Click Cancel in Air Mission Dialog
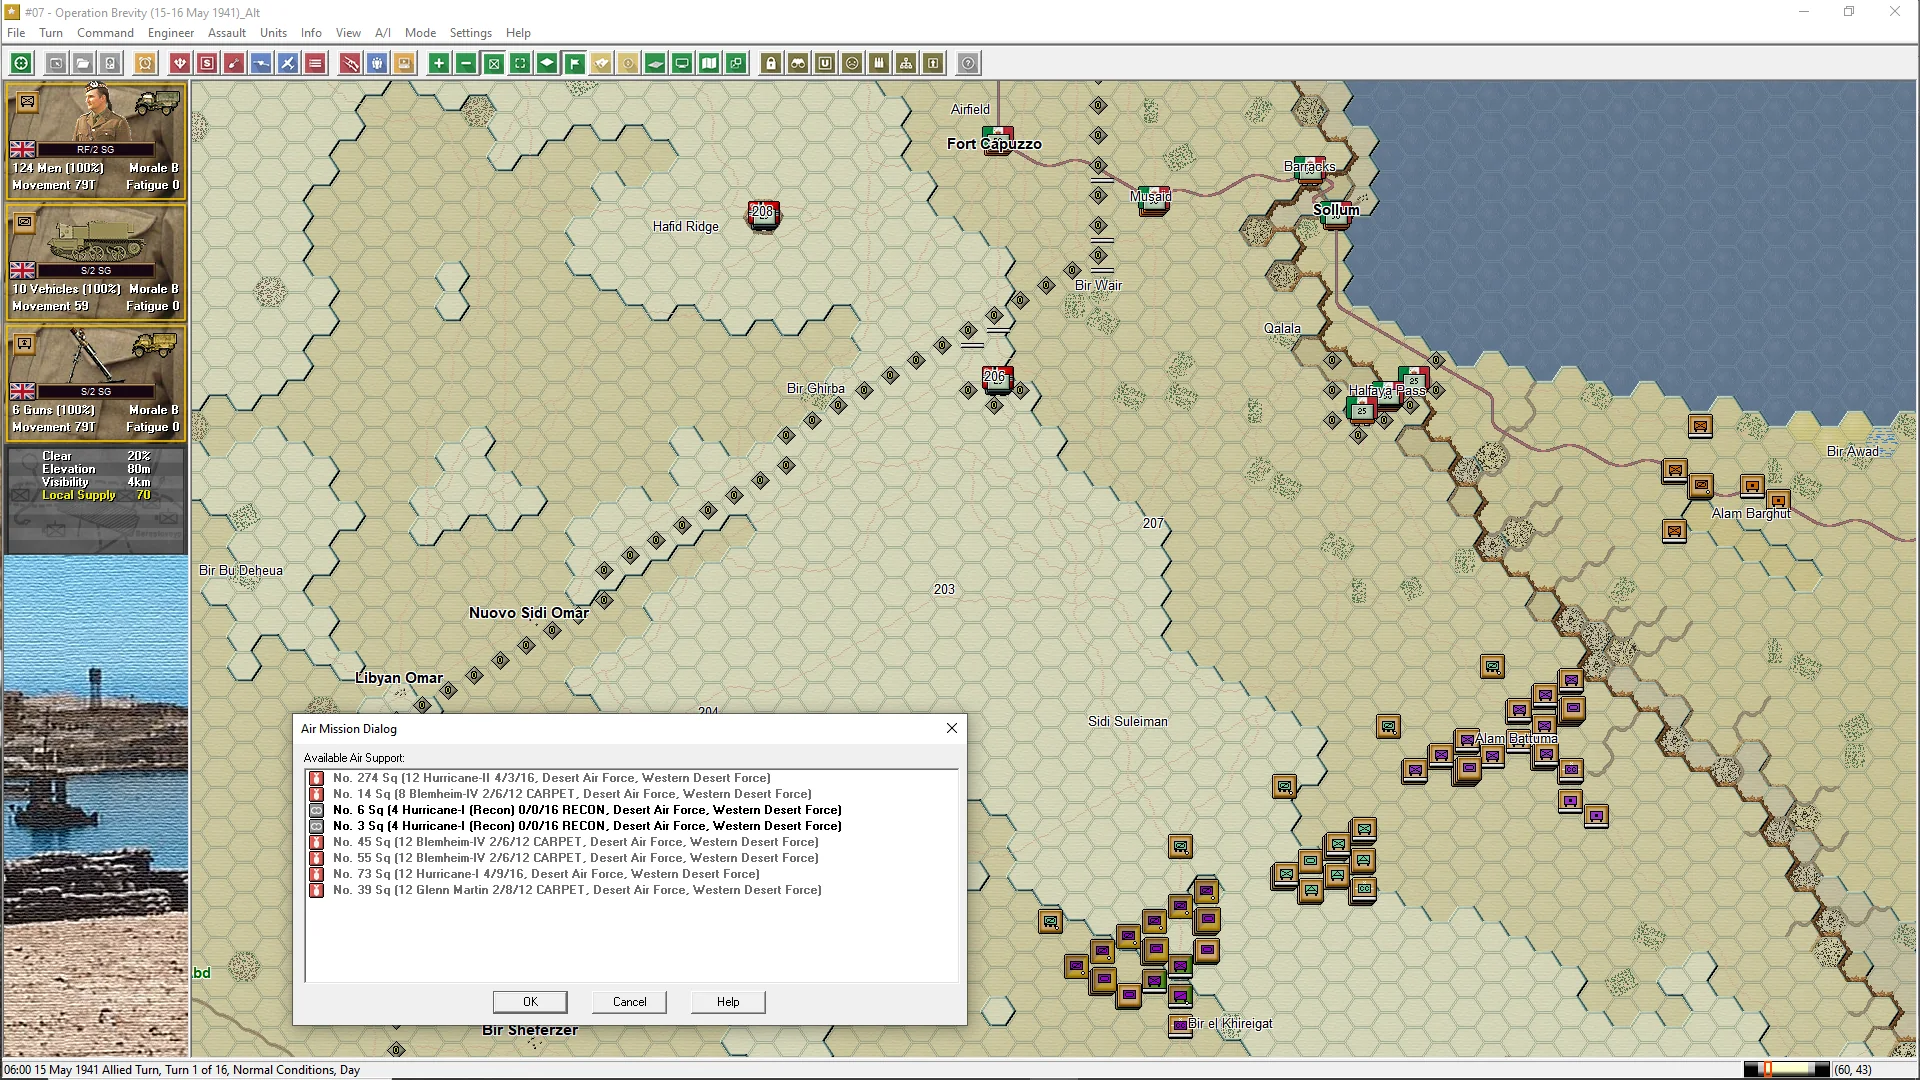 pos(629,1002)
